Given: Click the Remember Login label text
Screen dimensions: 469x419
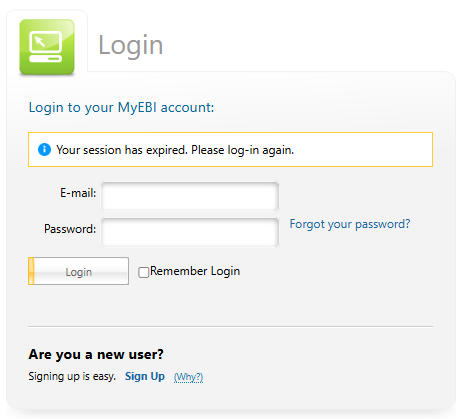Looking at the screenshot, I should [195, 271].
